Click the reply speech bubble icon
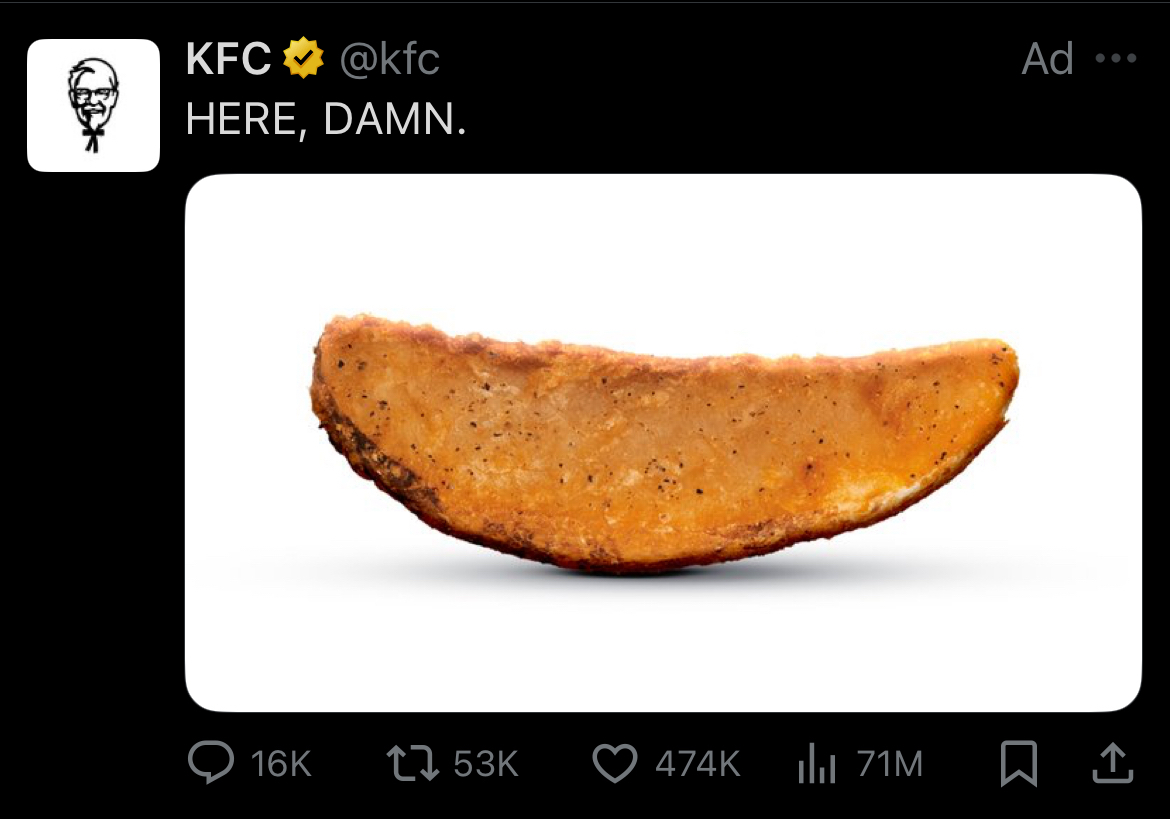1170x819 pixels. 210,764
